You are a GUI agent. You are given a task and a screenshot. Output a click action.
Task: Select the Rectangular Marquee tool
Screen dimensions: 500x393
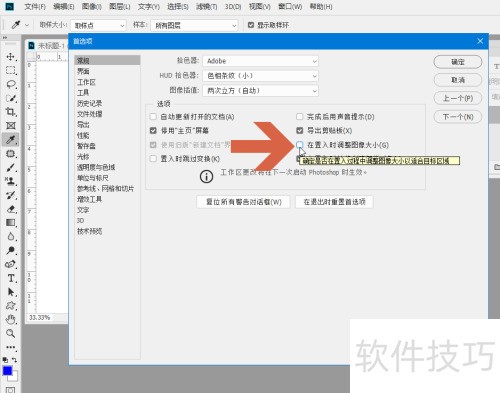coord(10,70)
